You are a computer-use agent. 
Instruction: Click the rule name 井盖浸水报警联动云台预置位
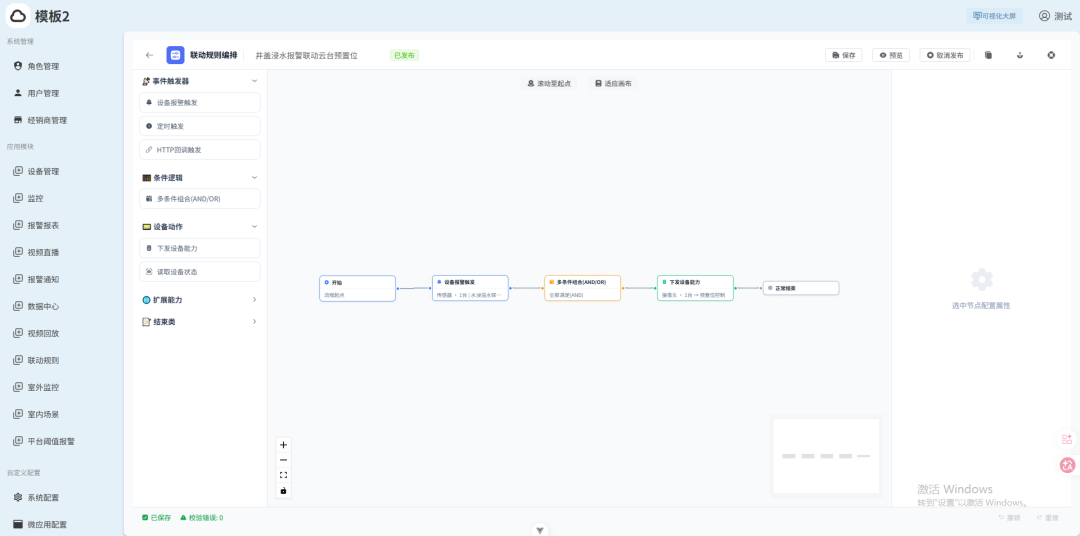307,55
